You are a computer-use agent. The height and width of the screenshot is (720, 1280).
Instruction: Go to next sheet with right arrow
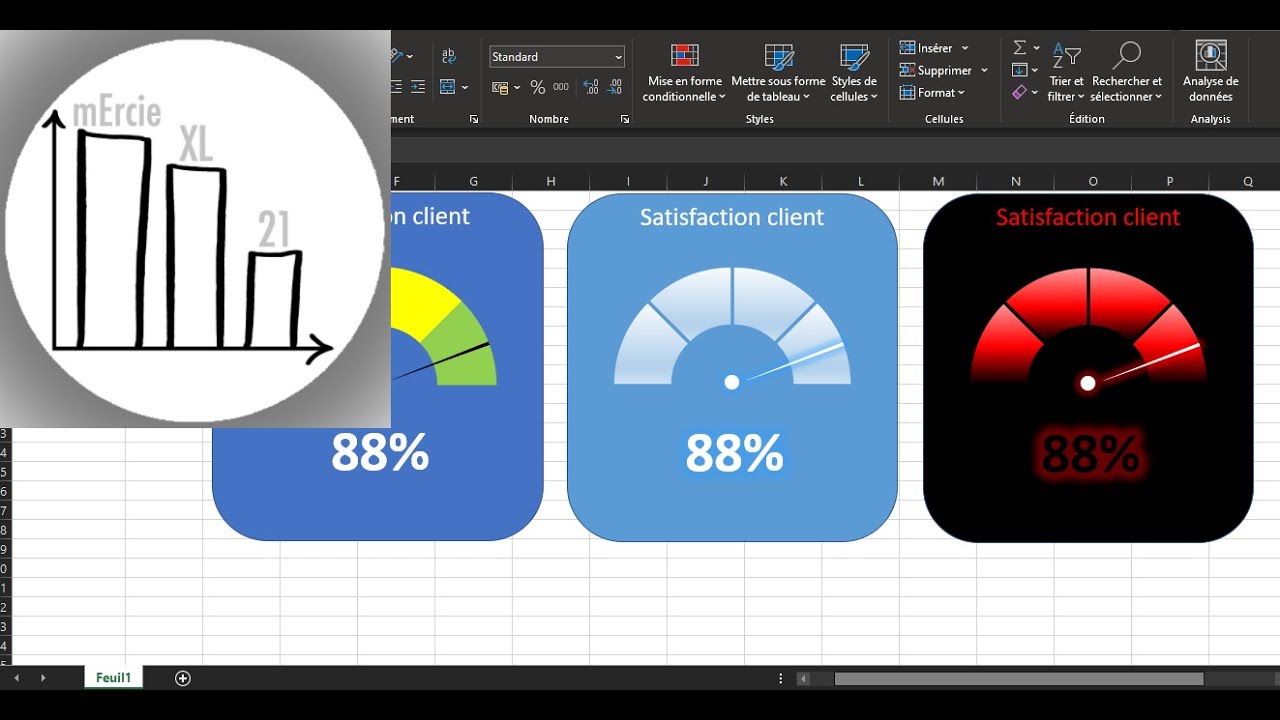point(43,678)
